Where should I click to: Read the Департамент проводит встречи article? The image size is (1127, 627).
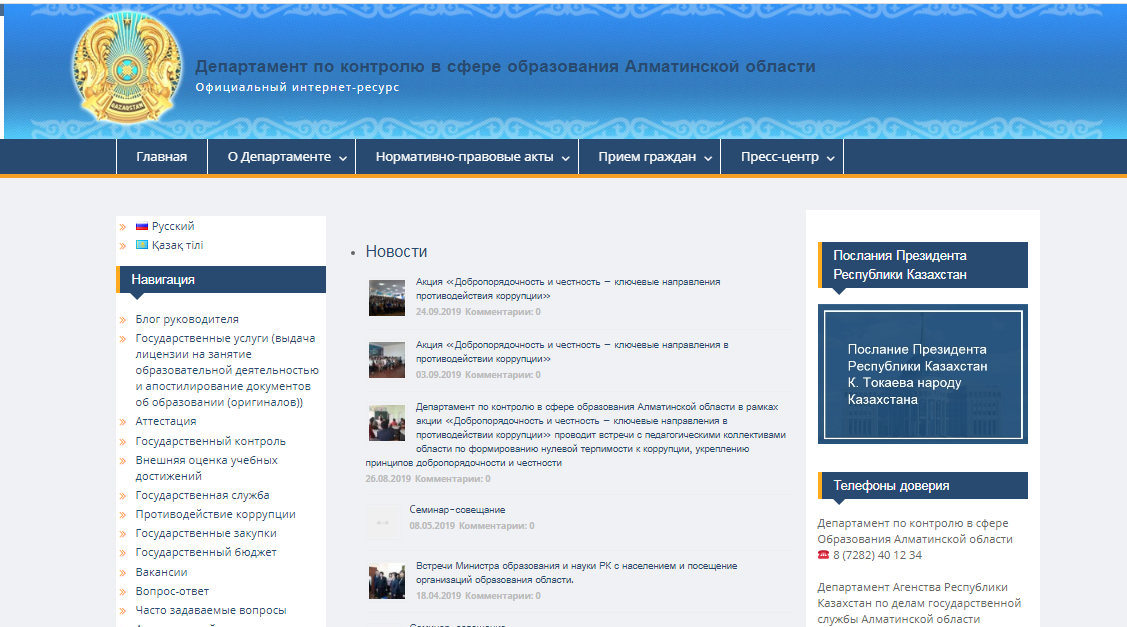pyautogui.click(x=576, y=435)
